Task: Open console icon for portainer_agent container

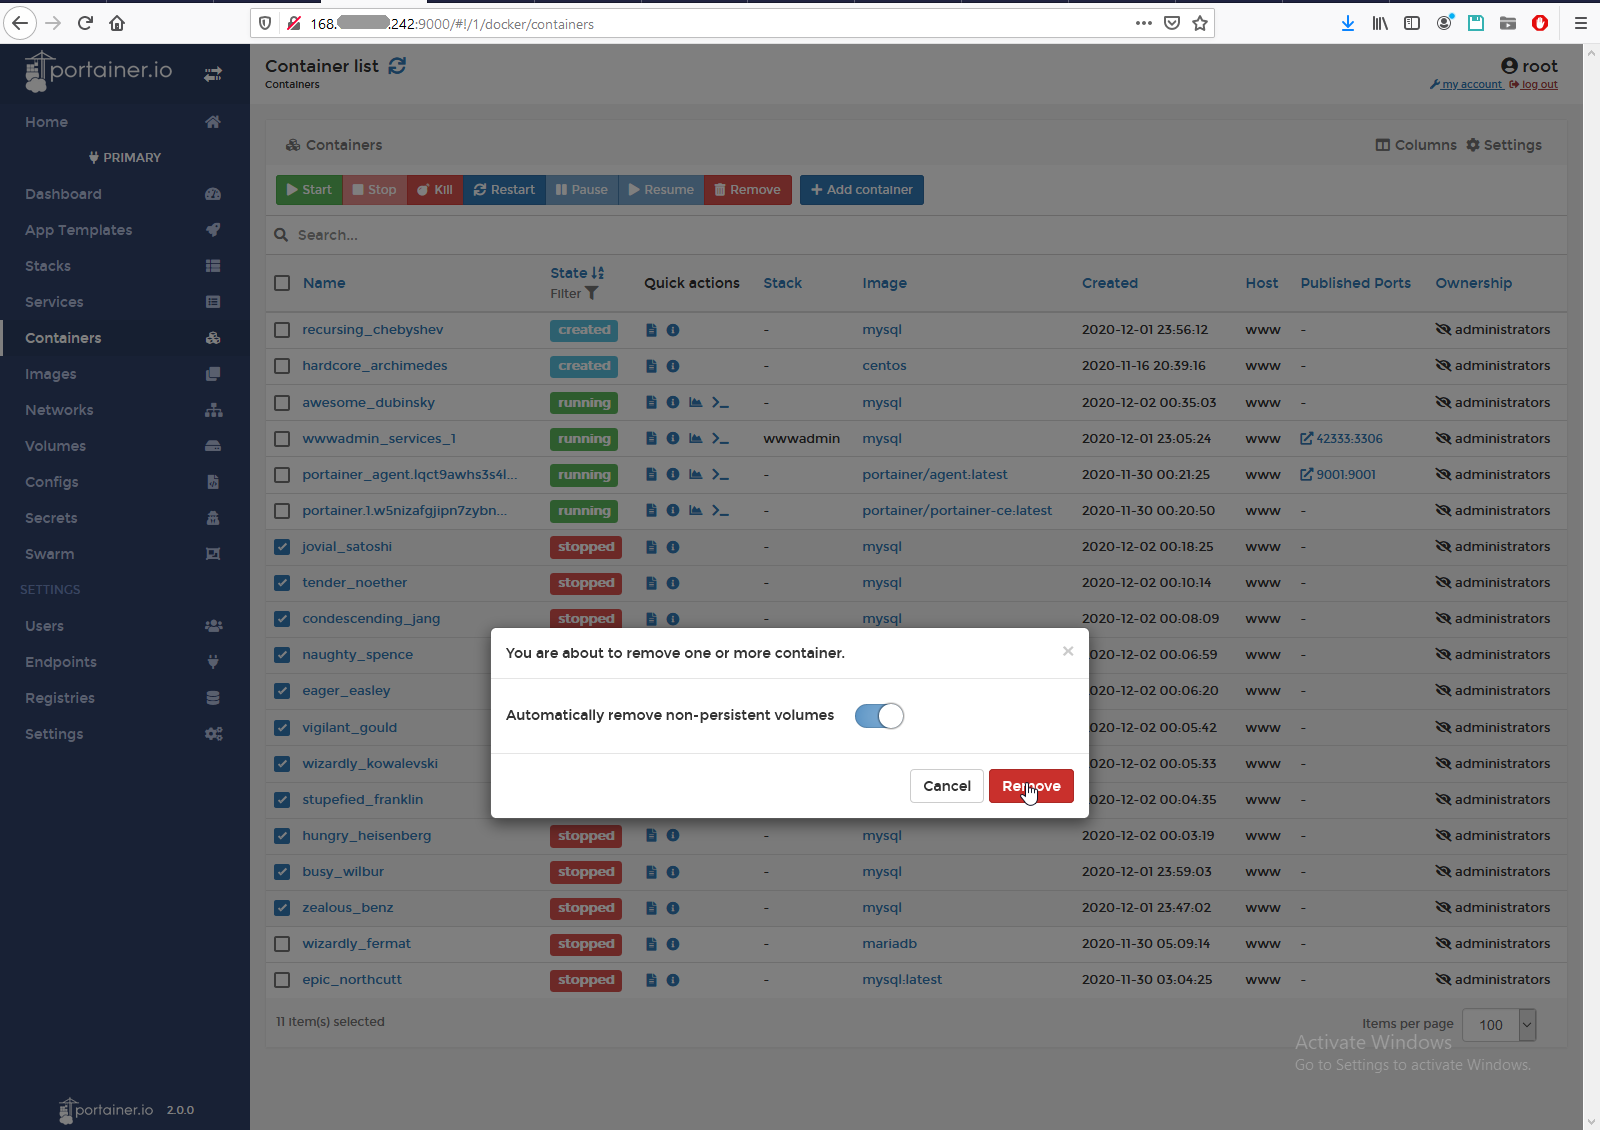Action: [x=720, y=475]
